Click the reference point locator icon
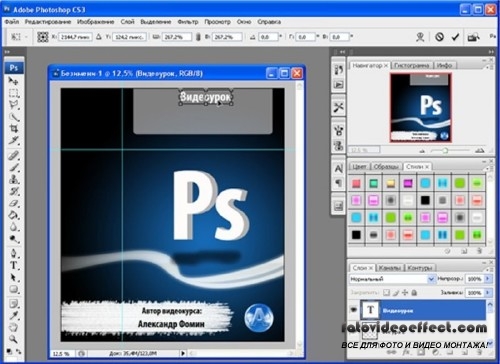 pos(43,37)
